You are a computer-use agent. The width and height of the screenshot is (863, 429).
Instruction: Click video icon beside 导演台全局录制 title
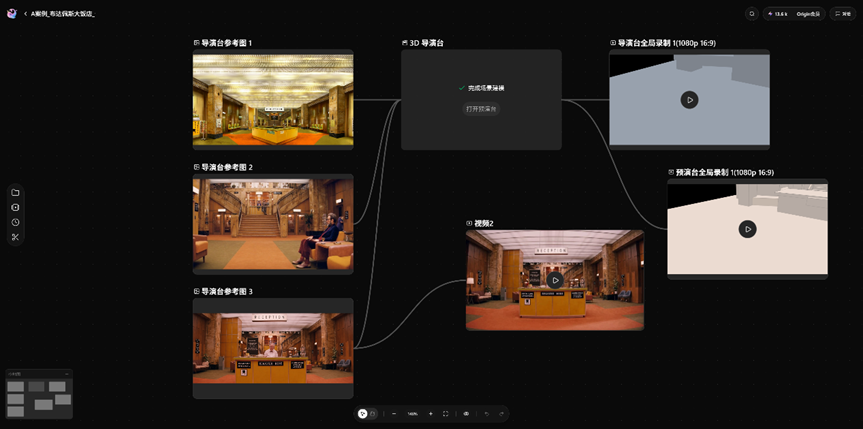point(613,42)
